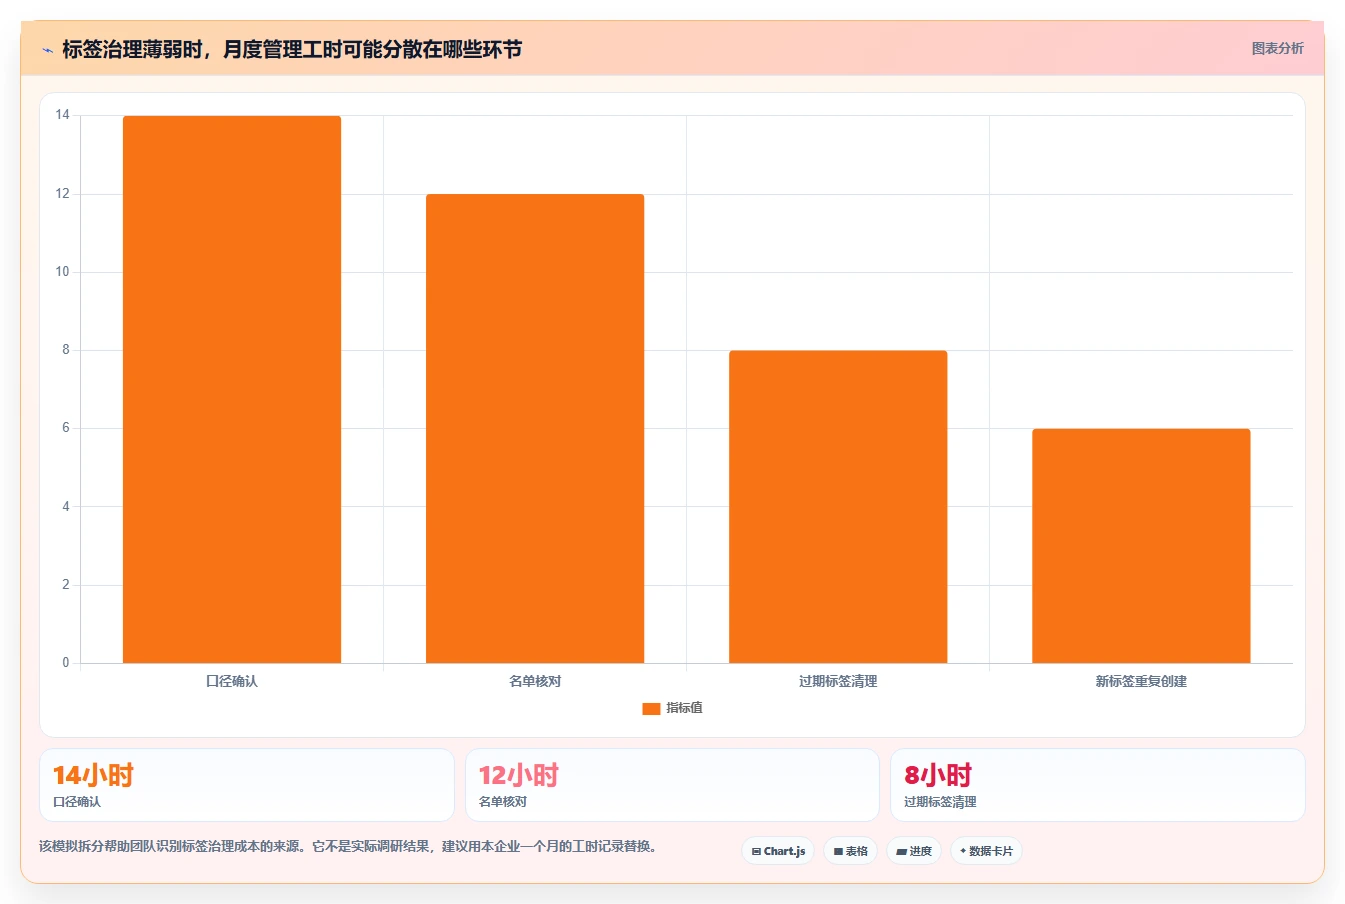Click the 图表分析 label in header
Image resolution: width=1345 pixels, height=904 pixels.
point(1277,48)
